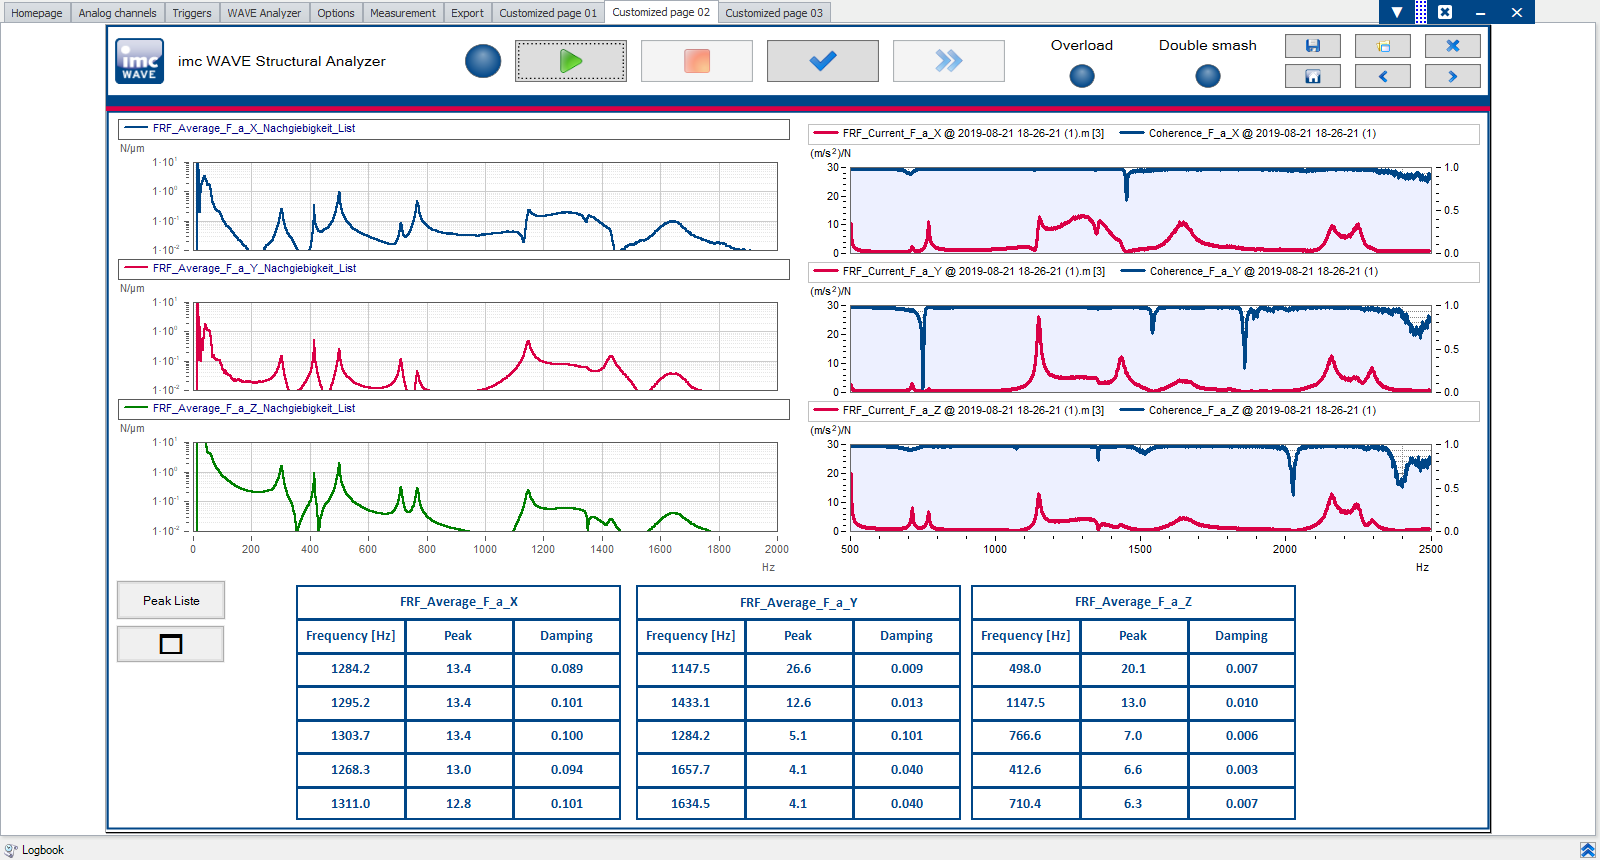Select the 1284.2 frequency cell in FRF_Average_F_a_X
This screenshot has width=1600, height=860.
350,669
